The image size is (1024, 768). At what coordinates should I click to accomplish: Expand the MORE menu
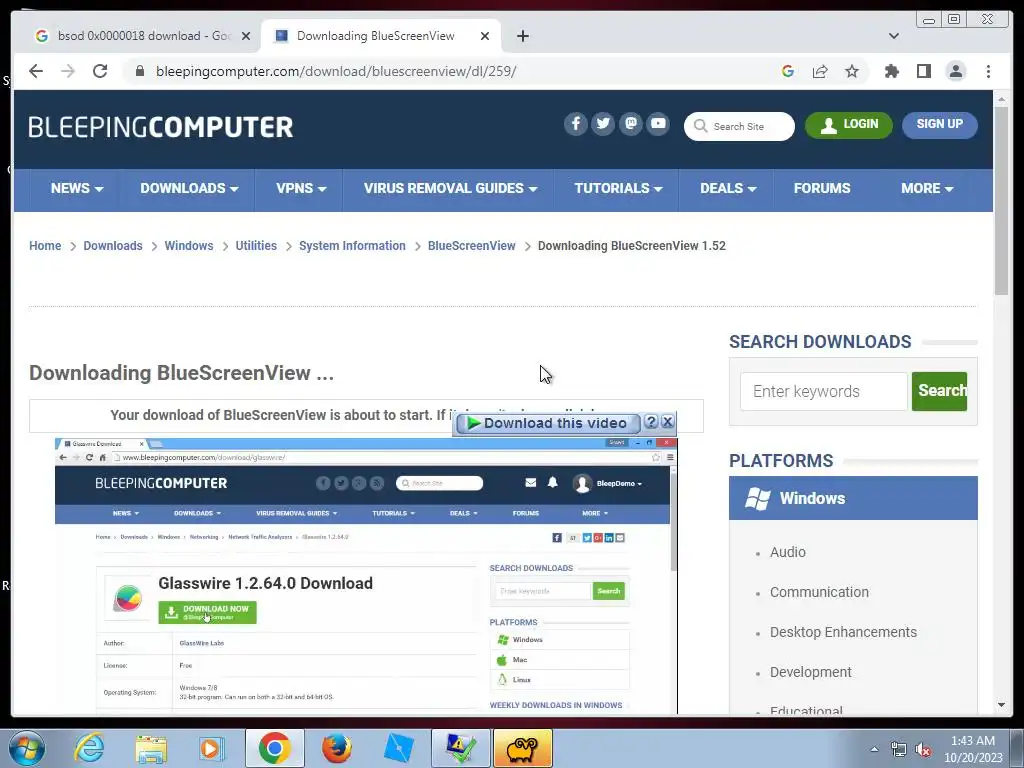(x=927, y=189)
